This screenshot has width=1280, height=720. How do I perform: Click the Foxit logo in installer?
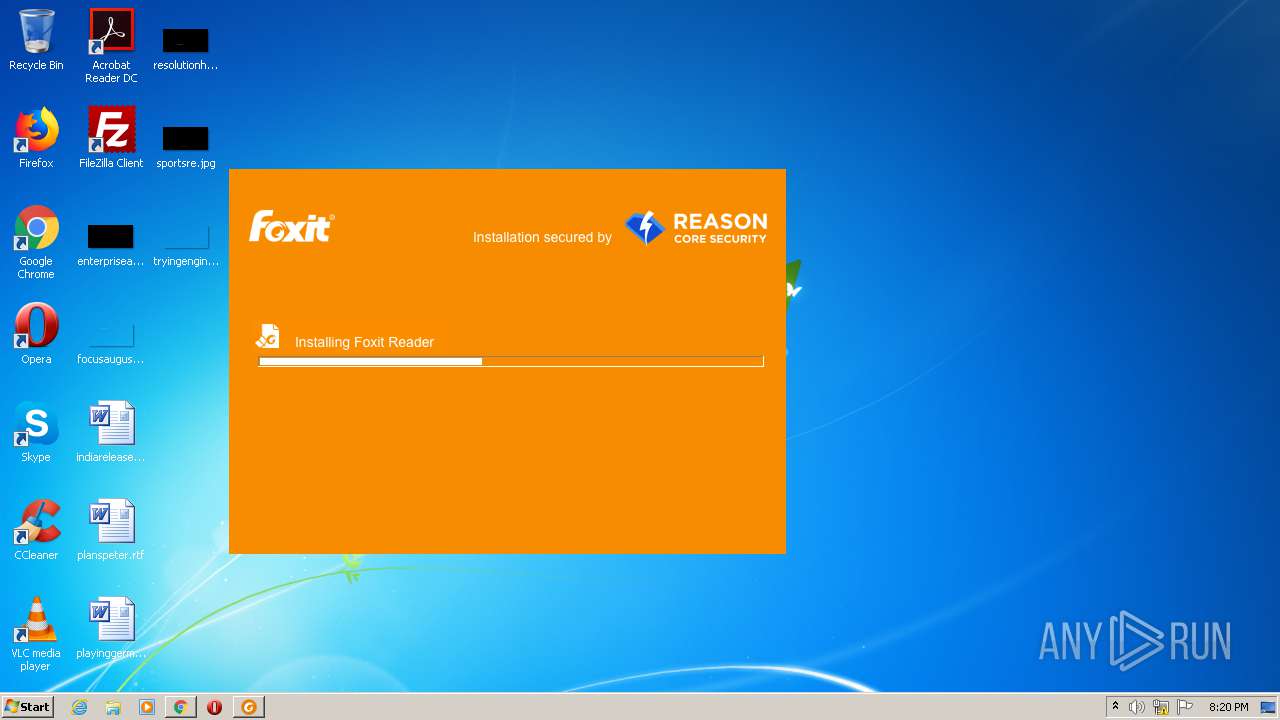click(291, 227)
